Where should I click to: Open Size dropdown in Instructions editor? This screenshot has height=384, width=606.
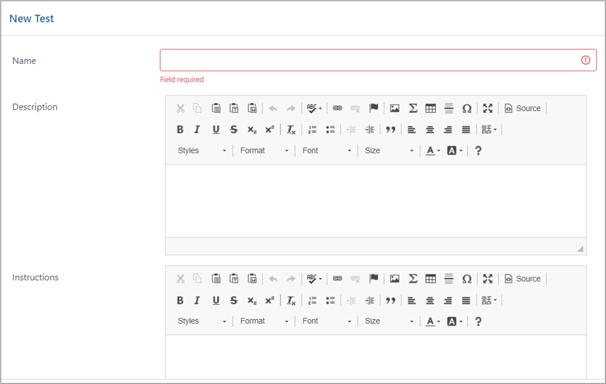point(389,321)
